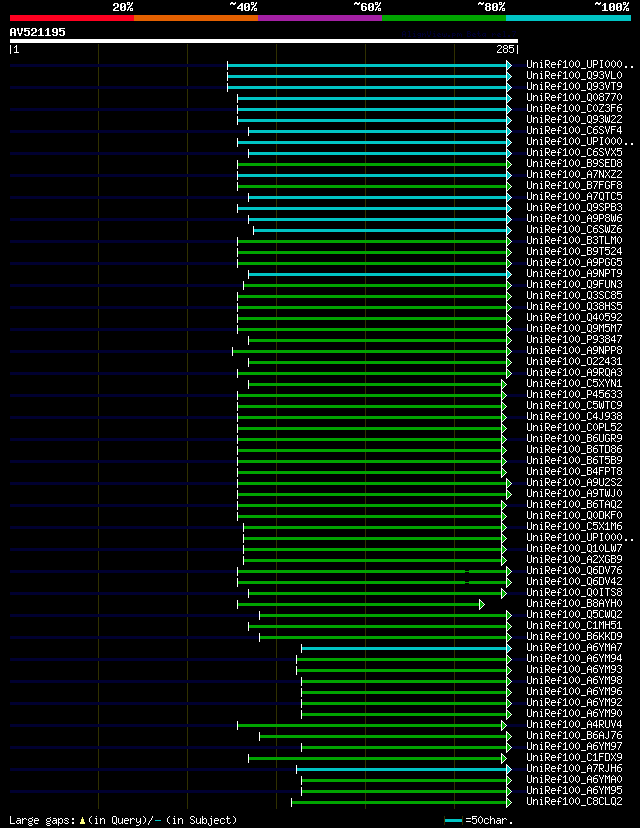Click the UniRef100_C0Z3F6 label
The width and height of the screenshot is (640, 828).
click(574, 108)
